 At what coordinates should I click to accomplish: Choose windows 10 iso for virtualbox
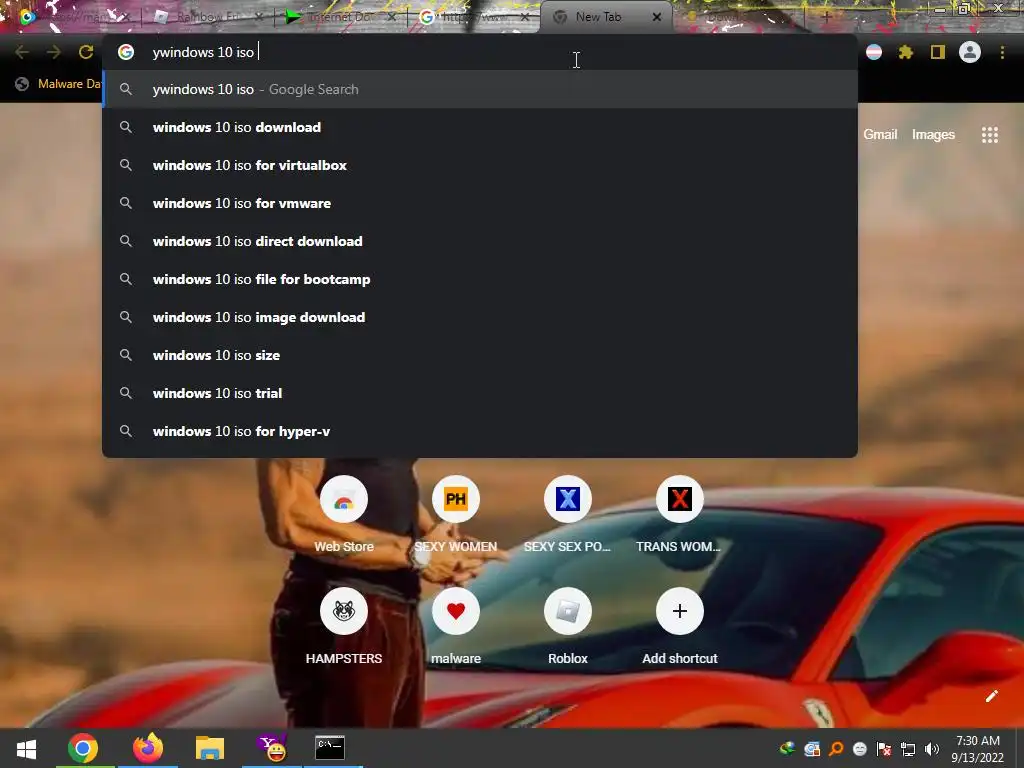[480, 165]
